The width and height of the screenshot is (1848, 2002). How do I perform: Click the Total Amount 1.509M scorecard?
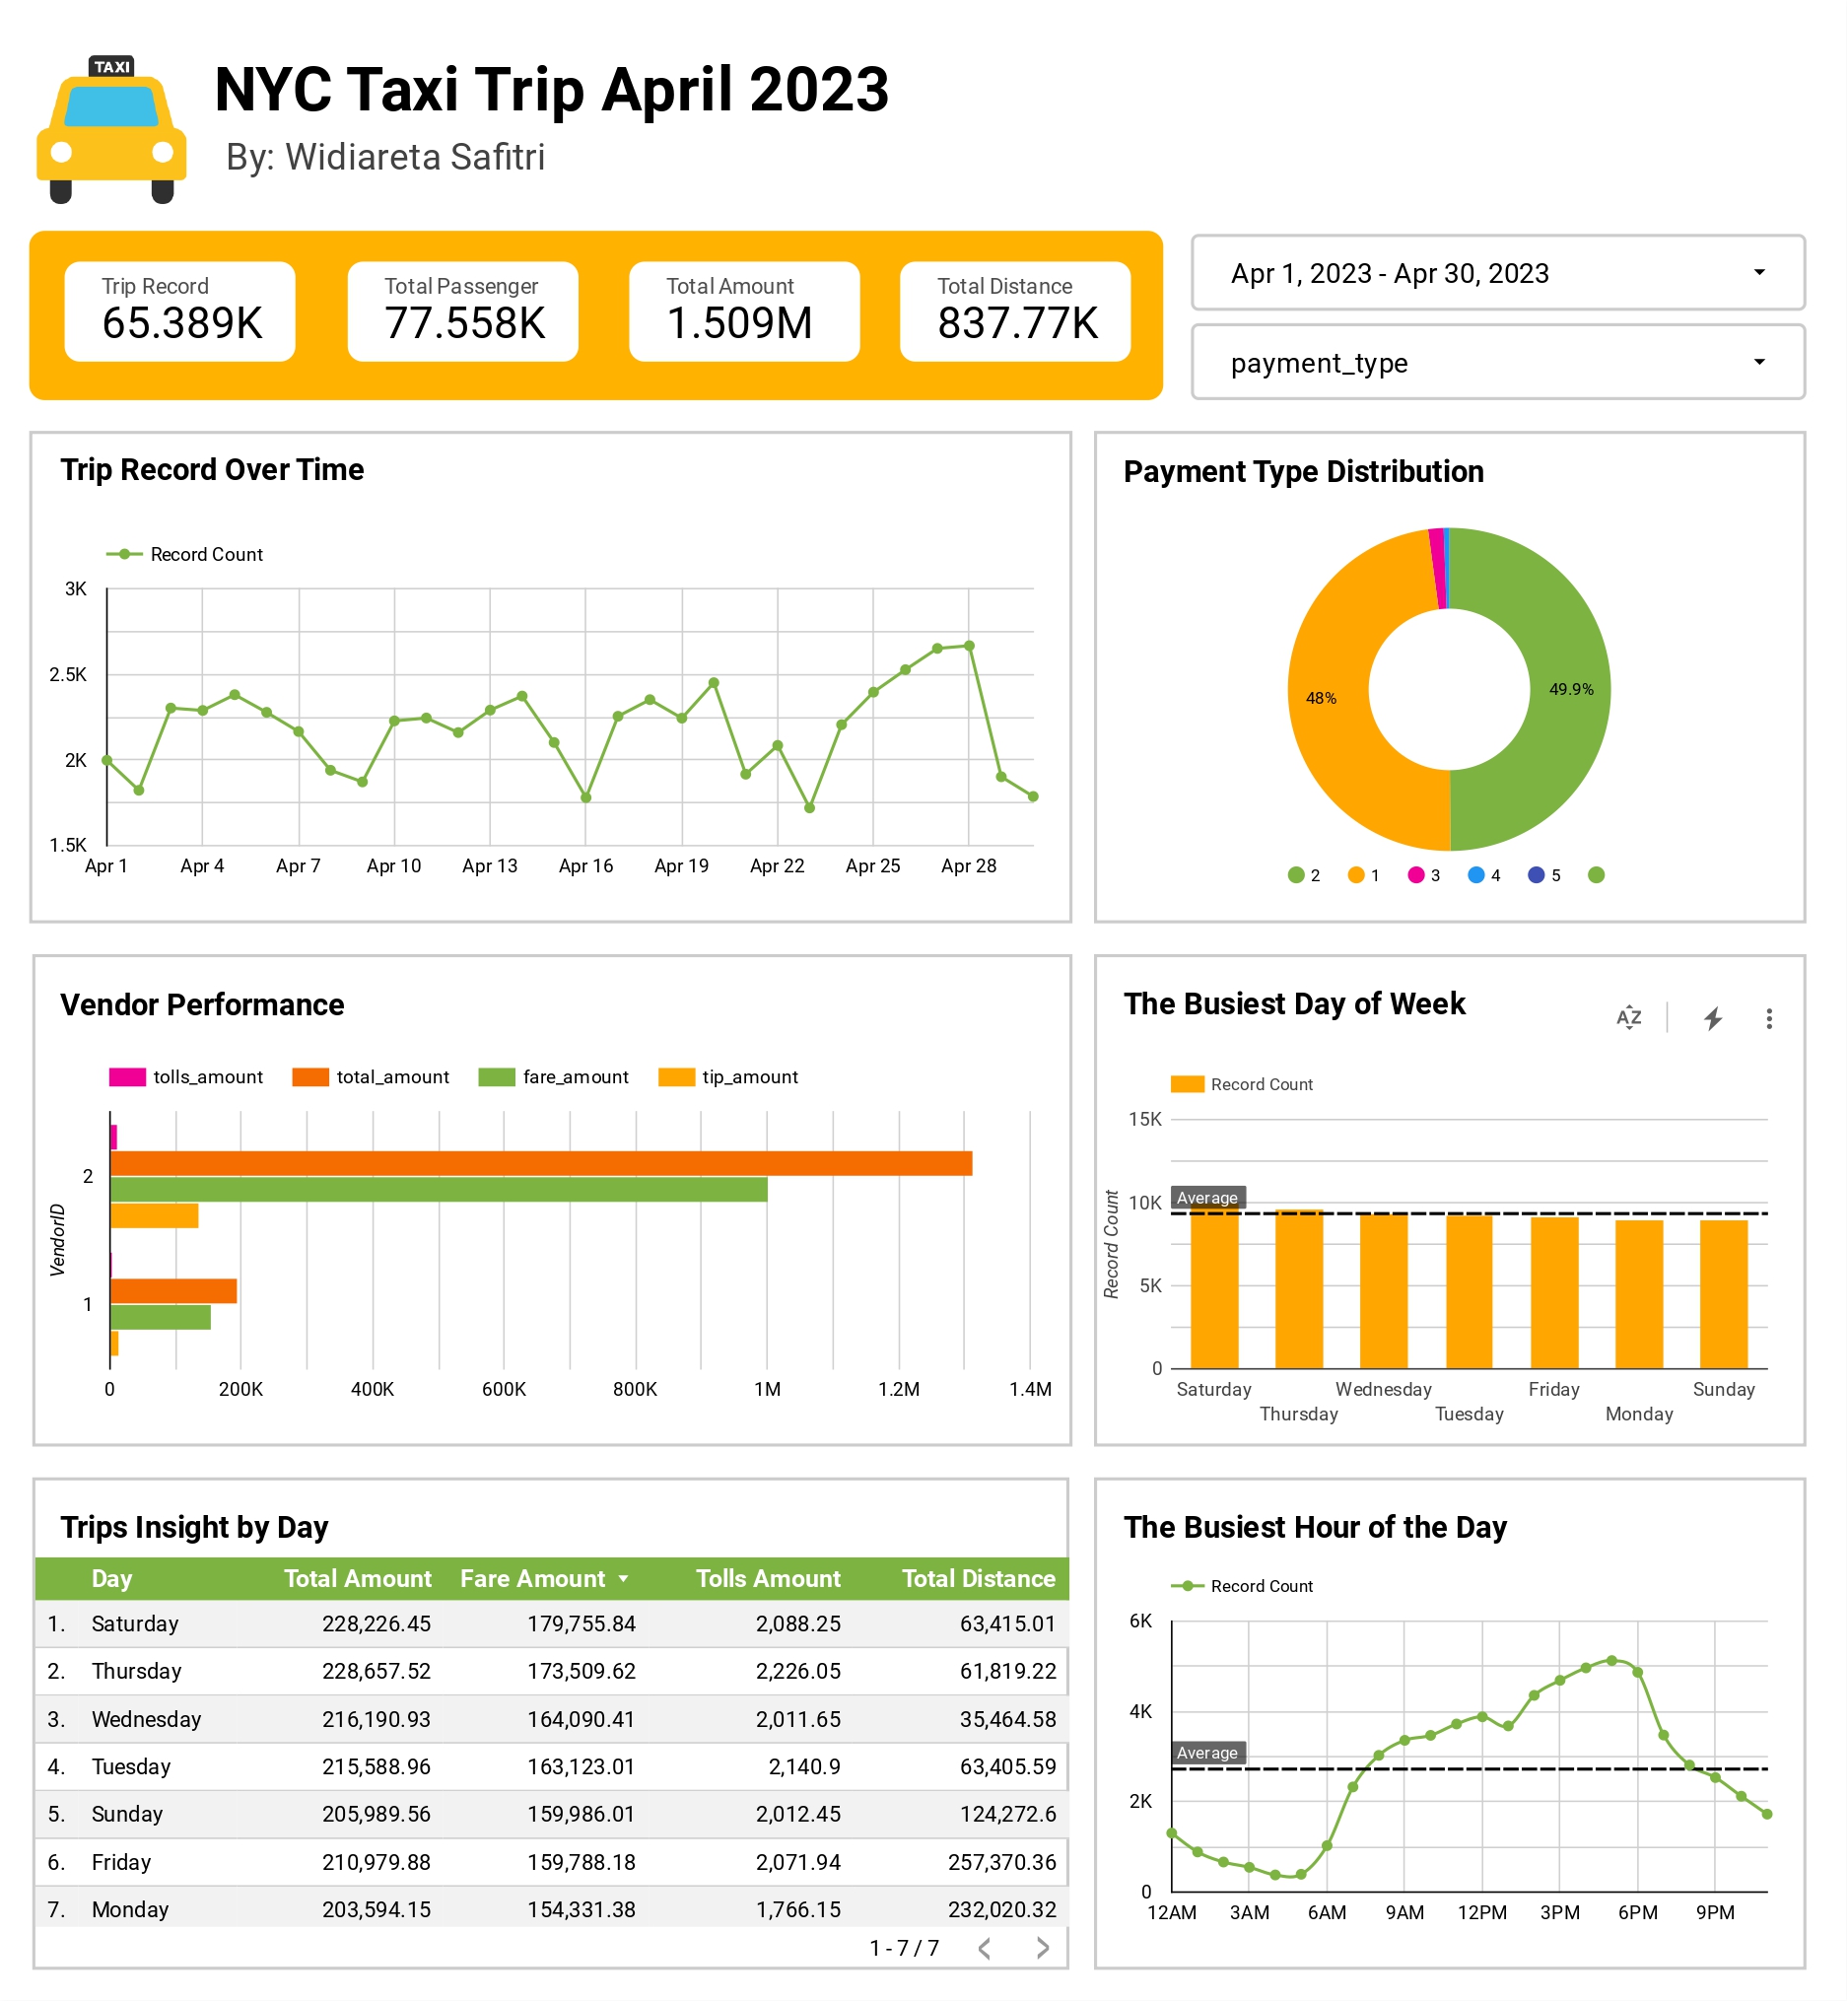pyautogui.click(x=744, y=311)
